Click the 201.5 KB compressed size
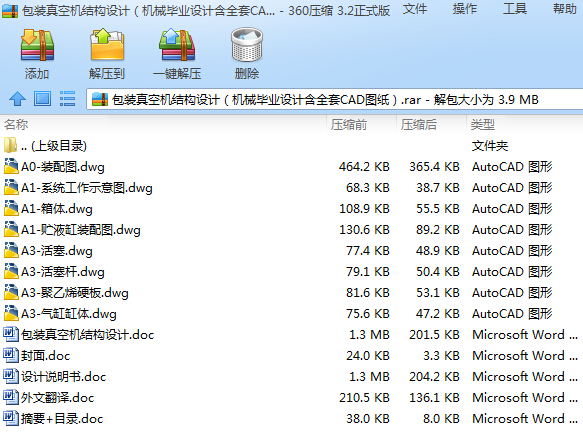Screen dimensions: 583x434 [434, 335]
